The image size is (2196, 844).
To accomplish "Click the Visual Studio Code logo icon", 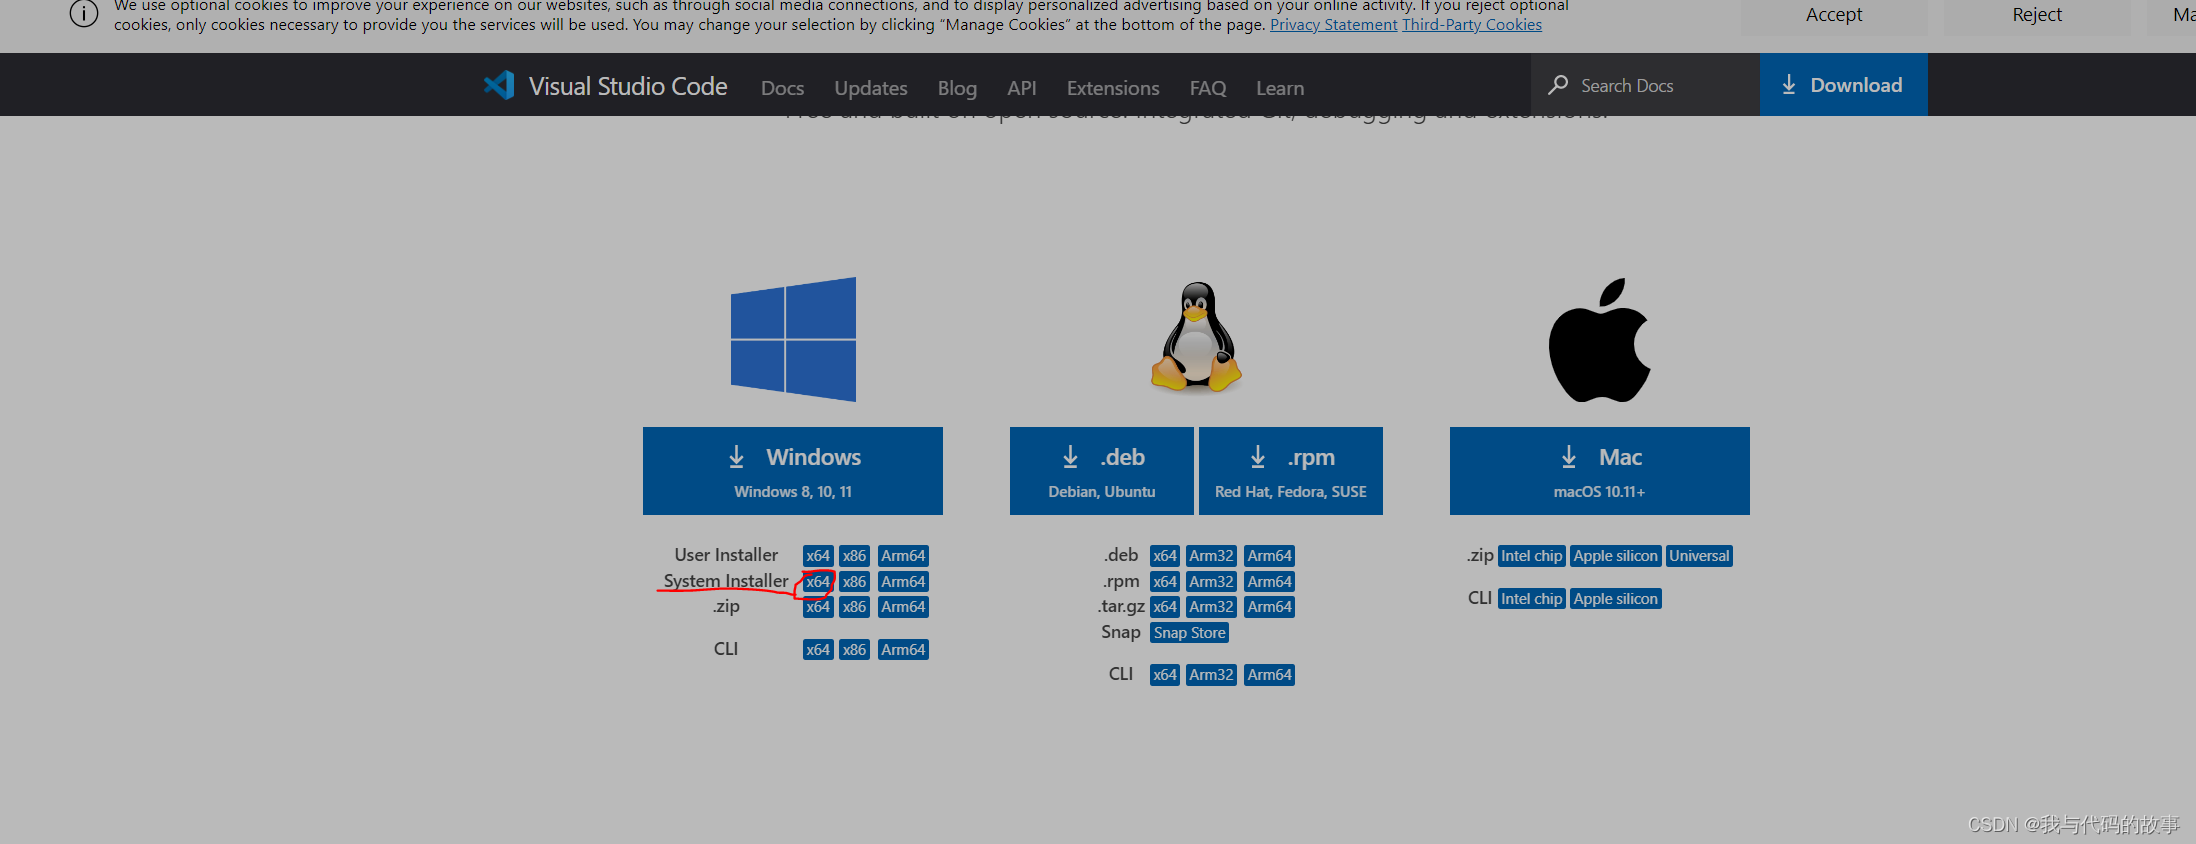I will click(499, 85).
